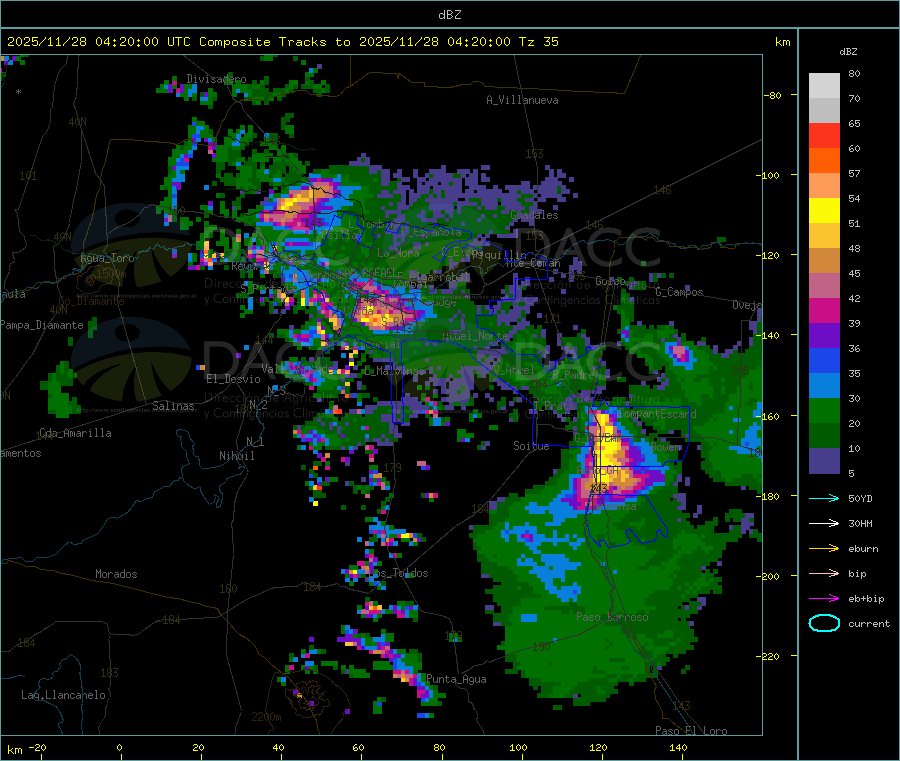The image size is (900, 761).
Task: Pick the green swatch between 30 and 20
Action: tap(824, 411)
